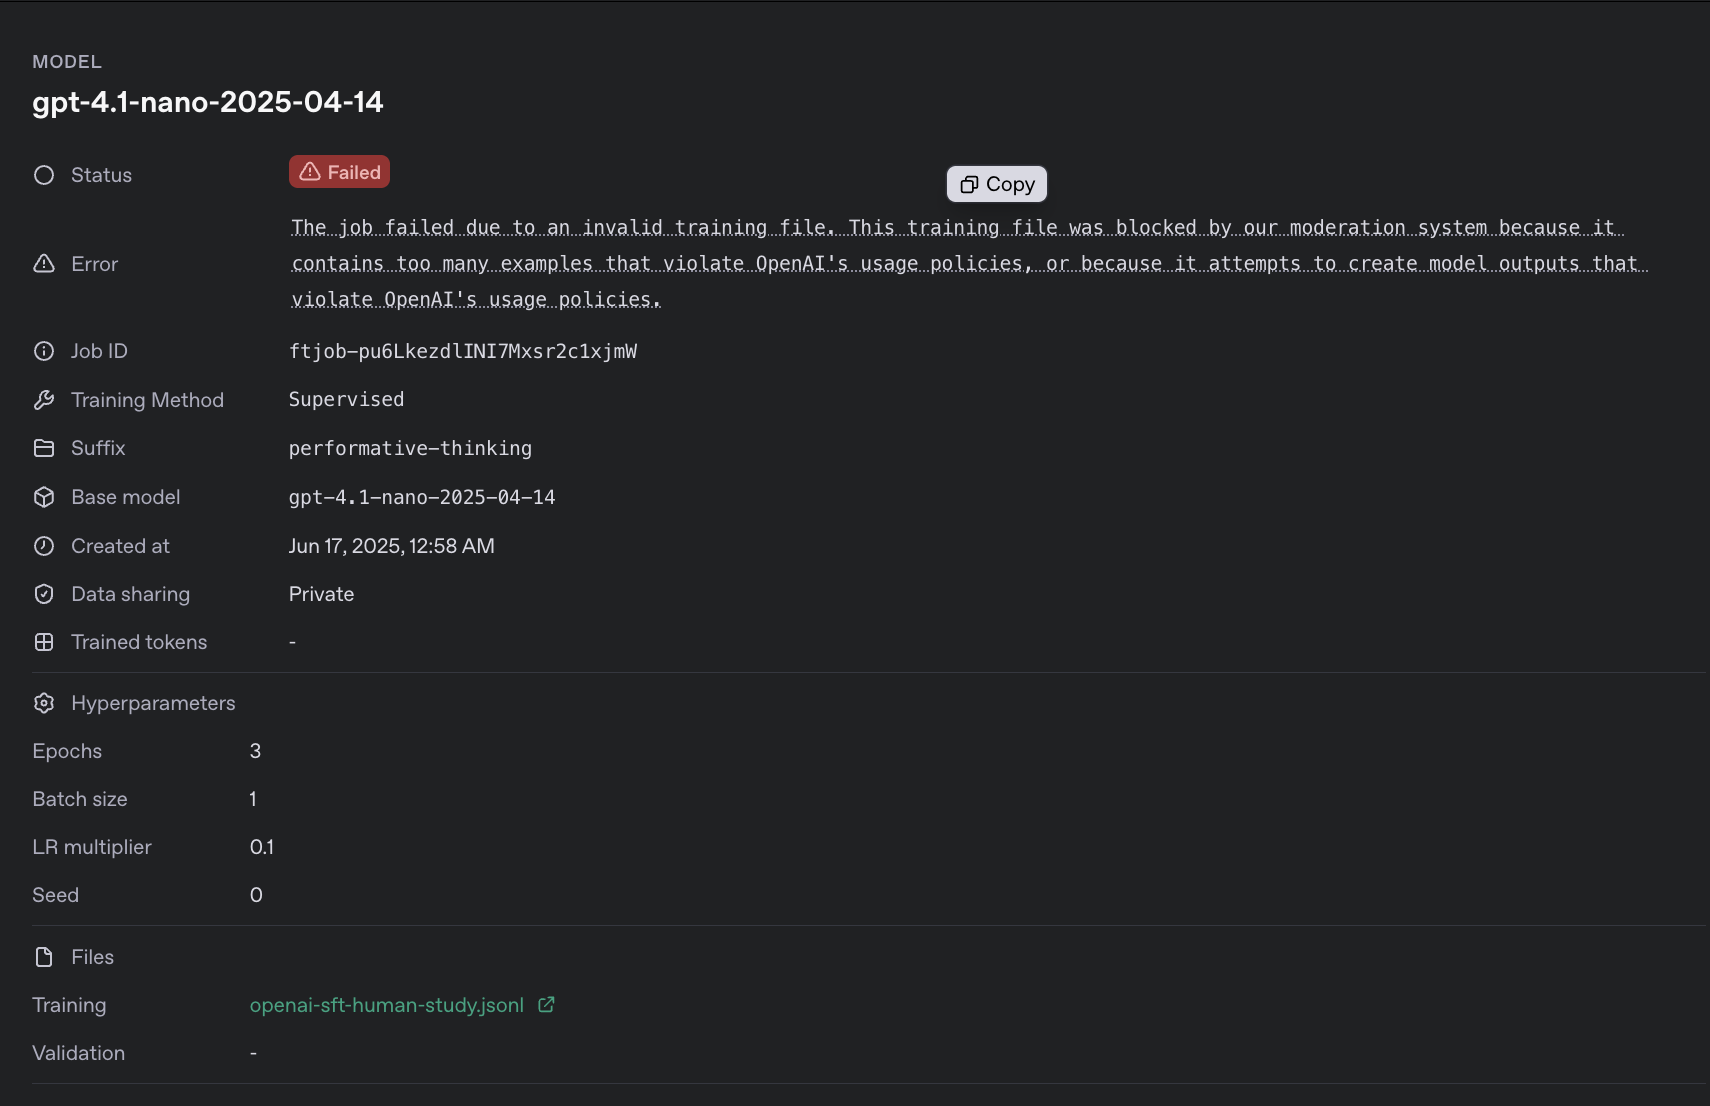Click the Batch size value 1

click(253, 799)
